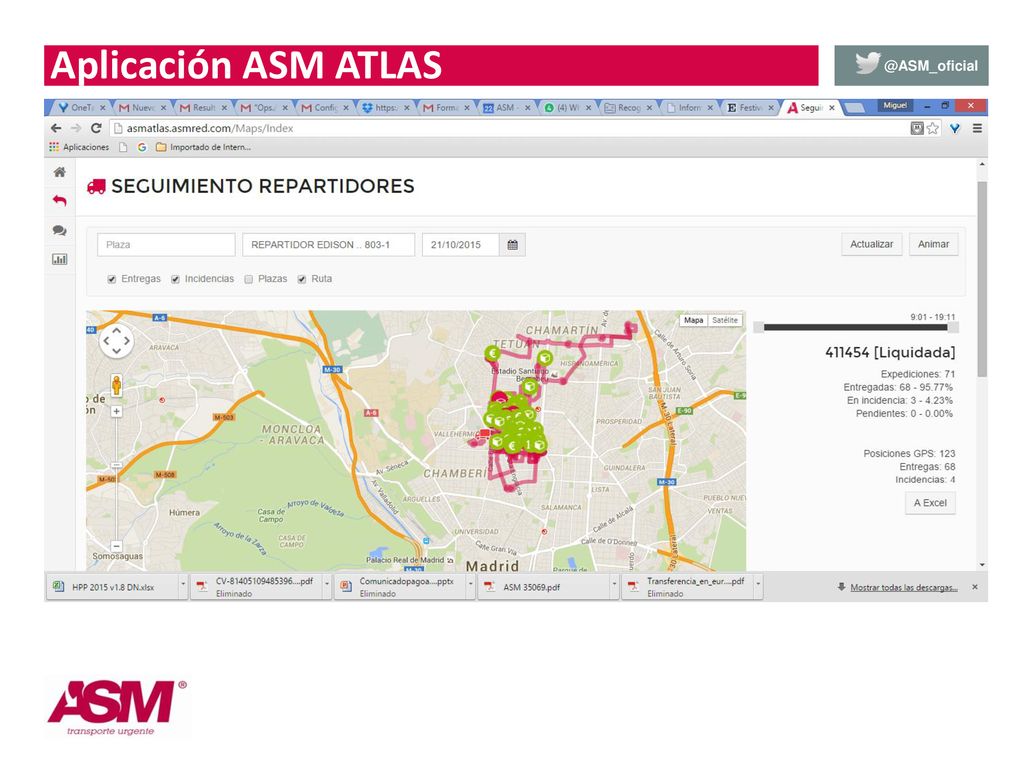The image size is (1024, 768).
Task: Click the browser forward arrow
Action: tap(76, 128)
